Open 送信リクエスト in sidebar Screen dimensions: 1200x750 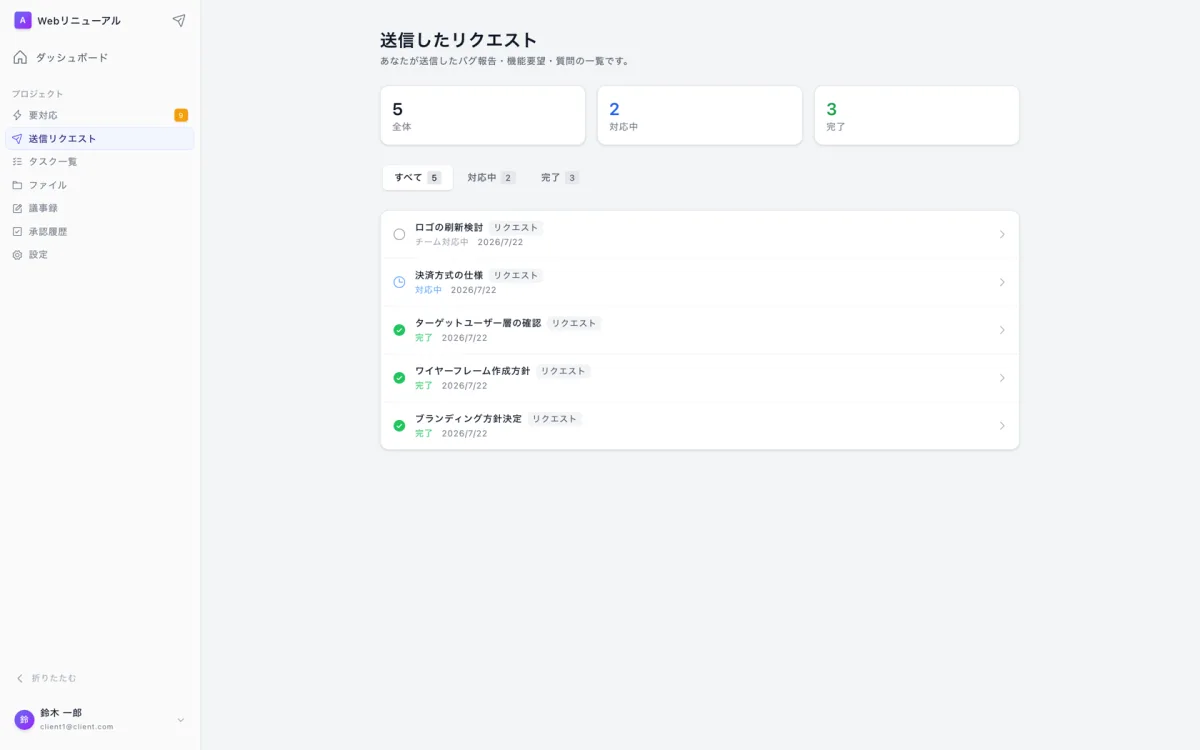(100, 138)
